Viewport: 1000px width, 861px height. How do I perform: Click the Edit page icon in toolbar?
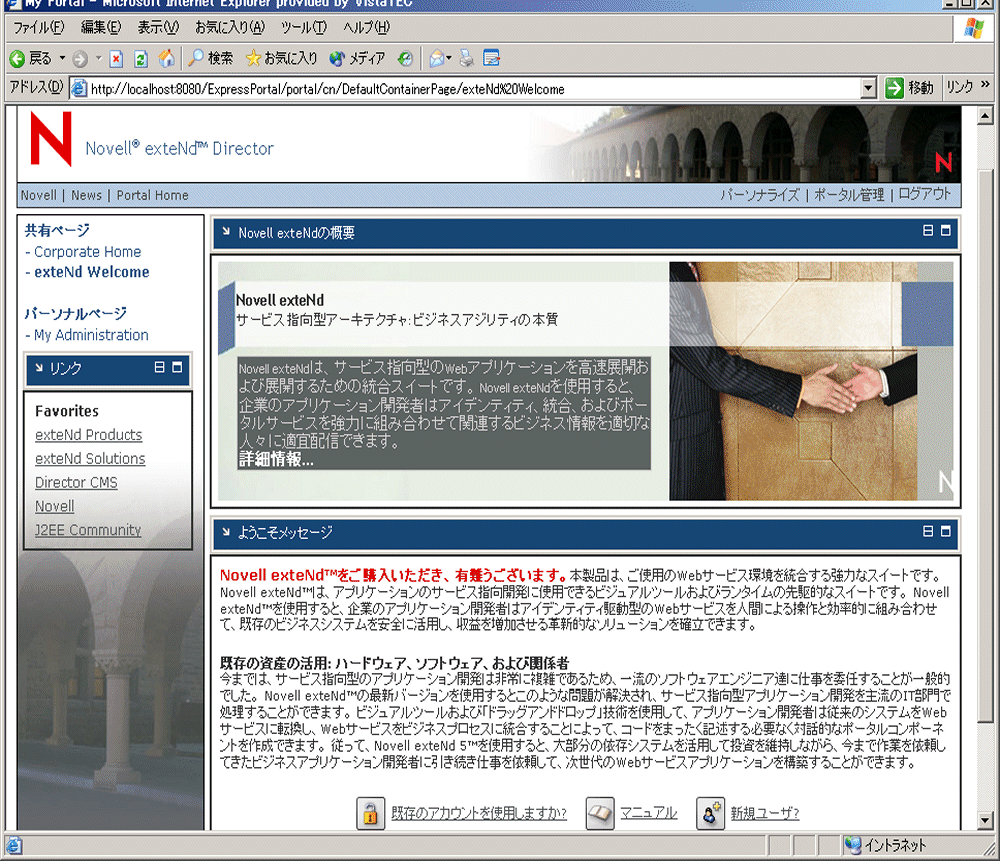(491, 59)
